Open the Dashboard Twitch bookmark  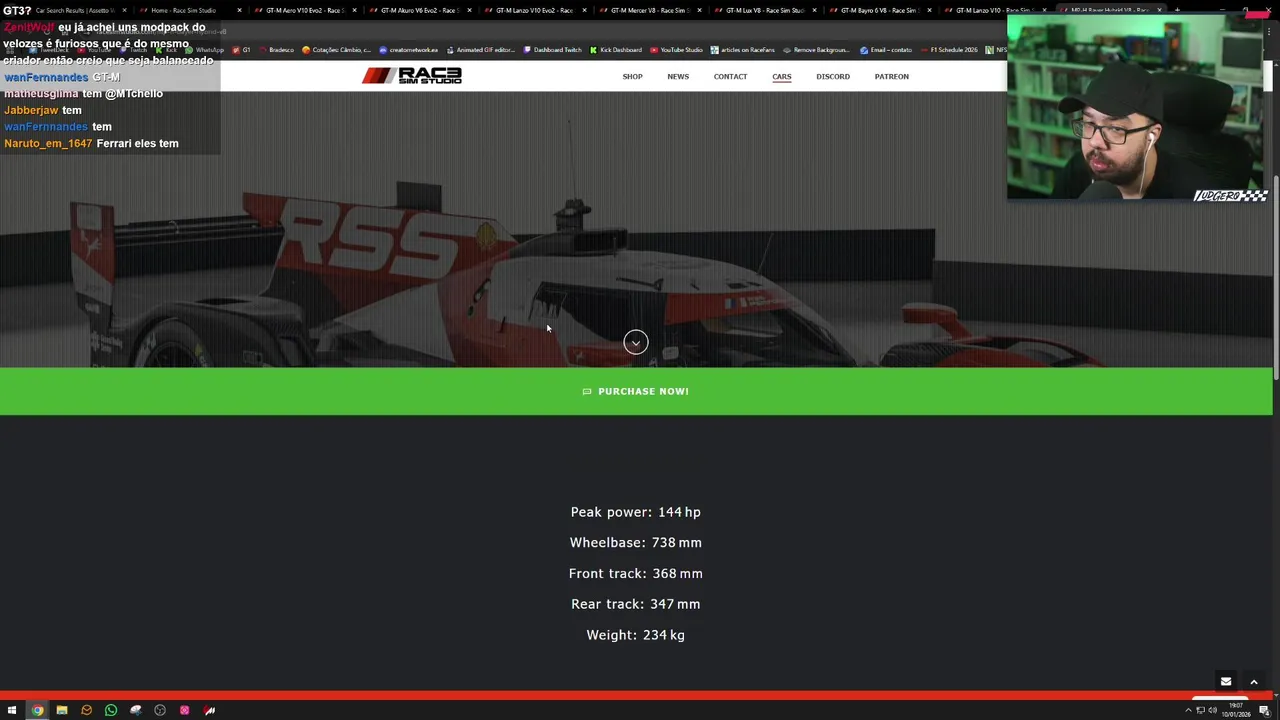tap(553, 50)
